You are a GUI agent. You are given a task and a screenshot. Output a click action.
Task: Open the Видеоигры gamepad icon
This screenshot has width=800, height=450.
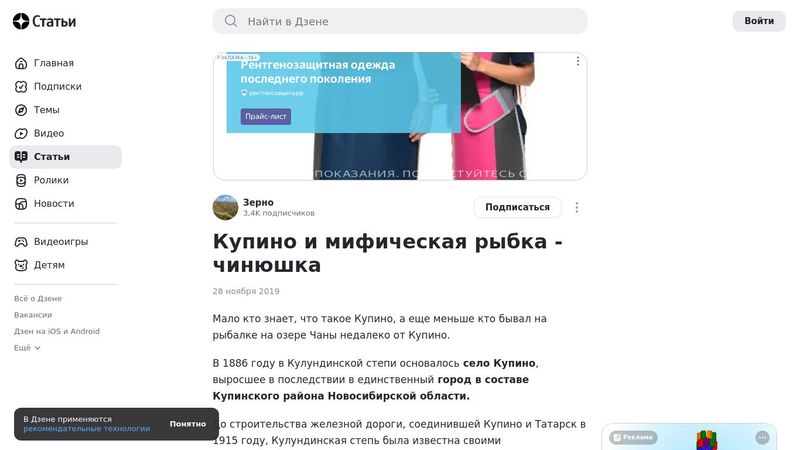pyautogui.click(x=21, y=242)
